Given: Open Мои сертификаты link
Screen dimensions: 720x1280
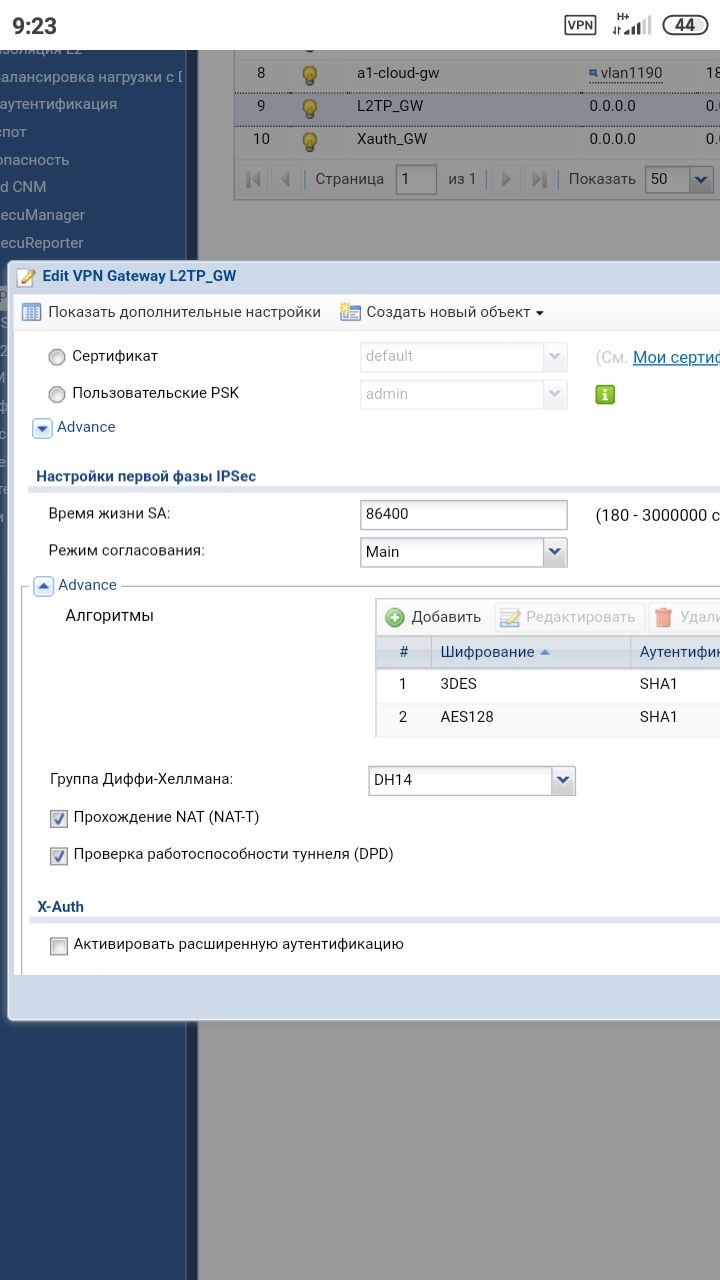Looking at the screenshot, I should pyautogui.click(x=676, y=357).
